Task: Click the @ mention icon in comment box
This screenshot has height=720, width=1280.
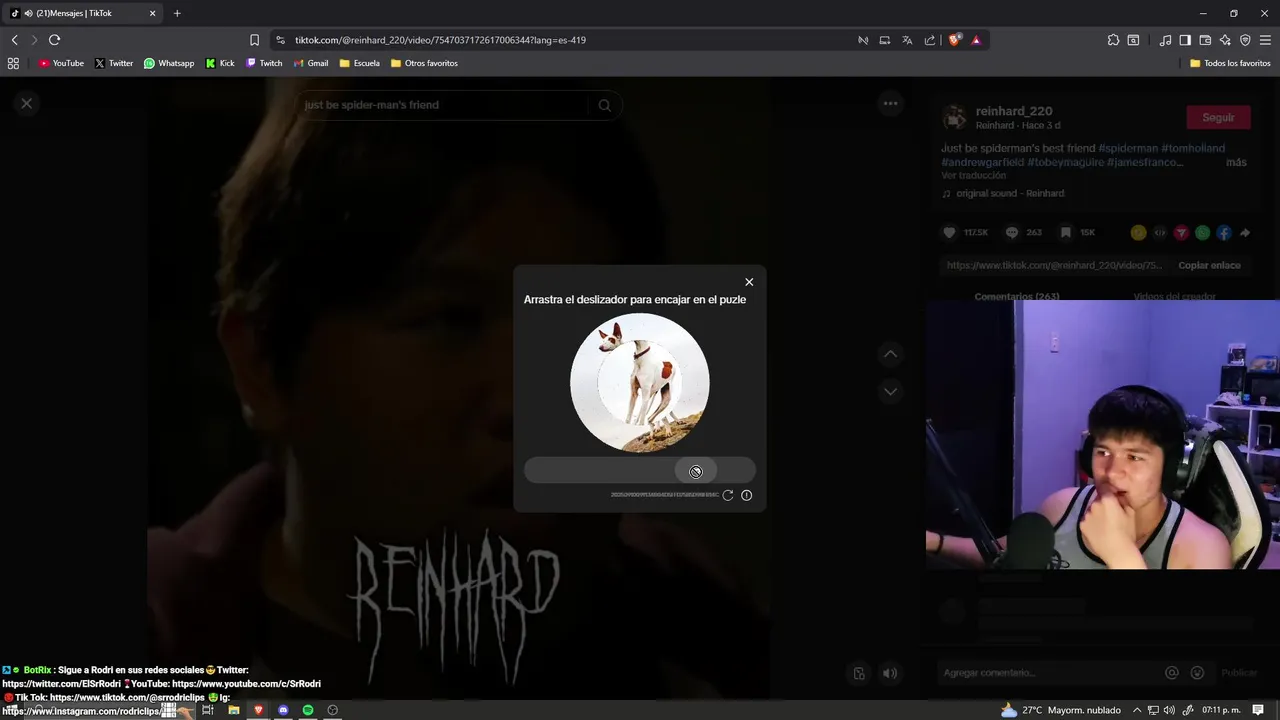Action: 1172,673
